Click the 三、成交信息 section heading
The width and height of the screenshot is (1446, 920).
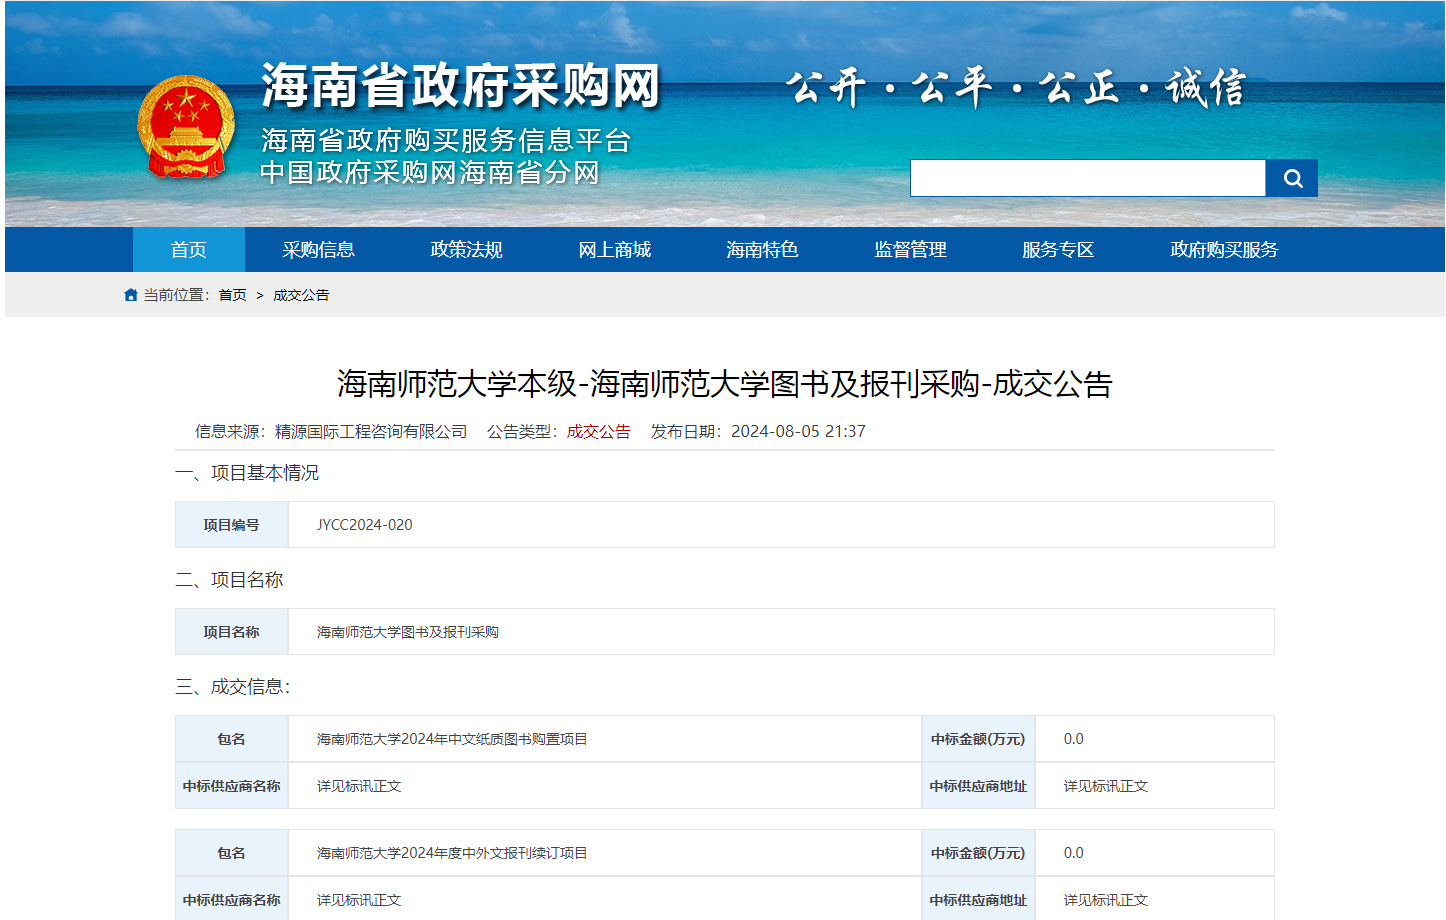(x=233, y=687)
